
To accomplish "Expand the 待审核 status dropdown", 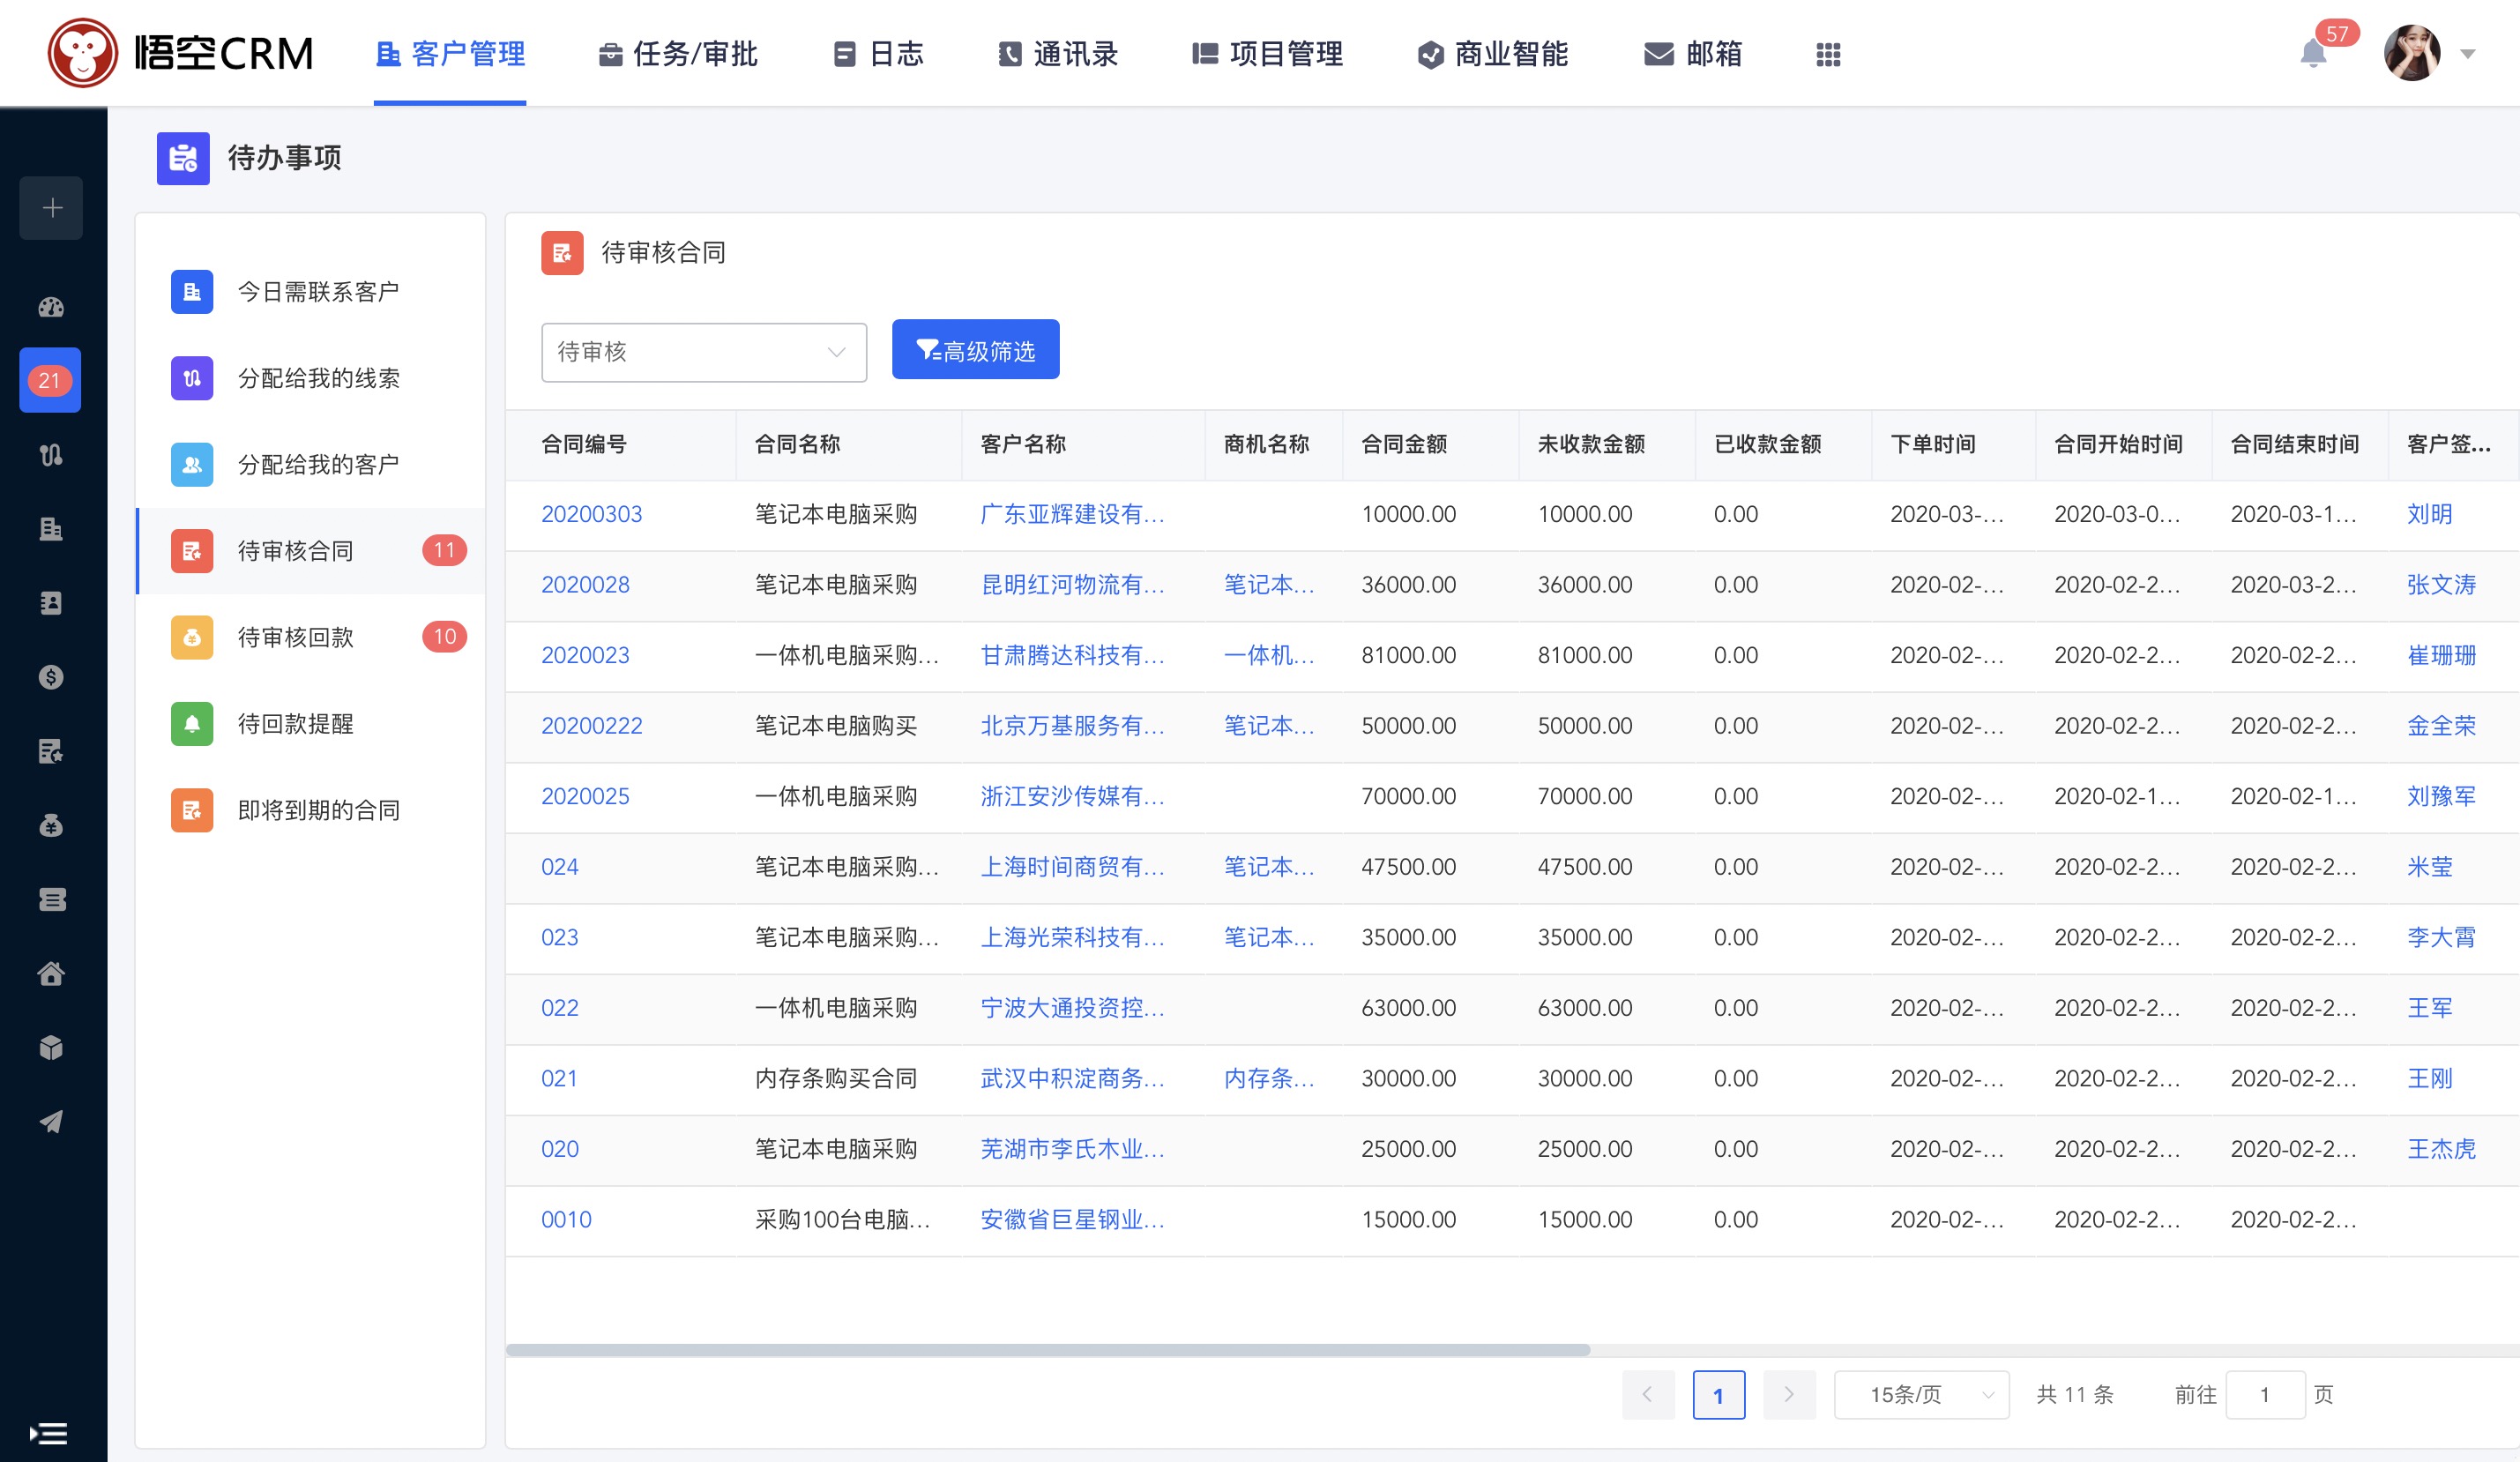I will (x=703, y=352).
